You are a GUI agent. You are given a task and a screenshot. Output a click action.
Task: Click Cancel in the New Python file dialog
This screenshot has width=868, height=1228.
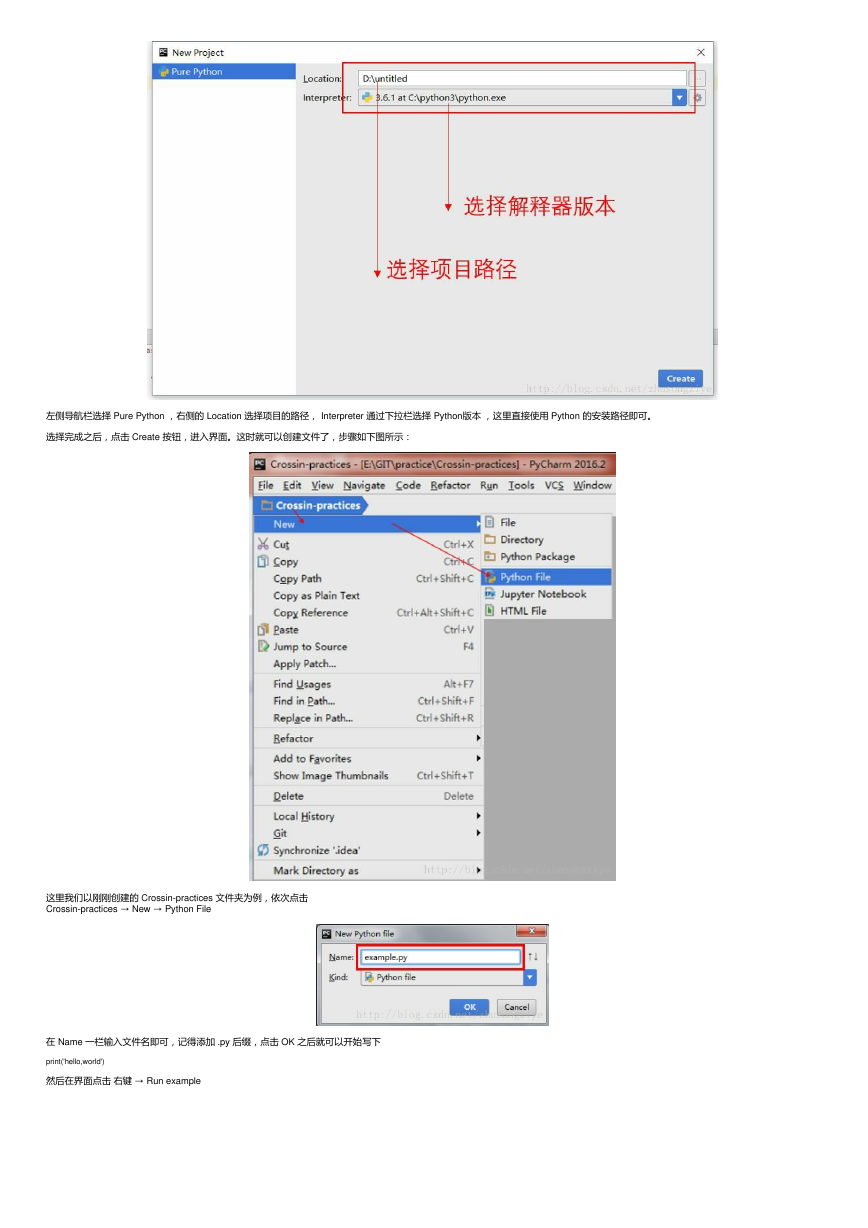516,1006
